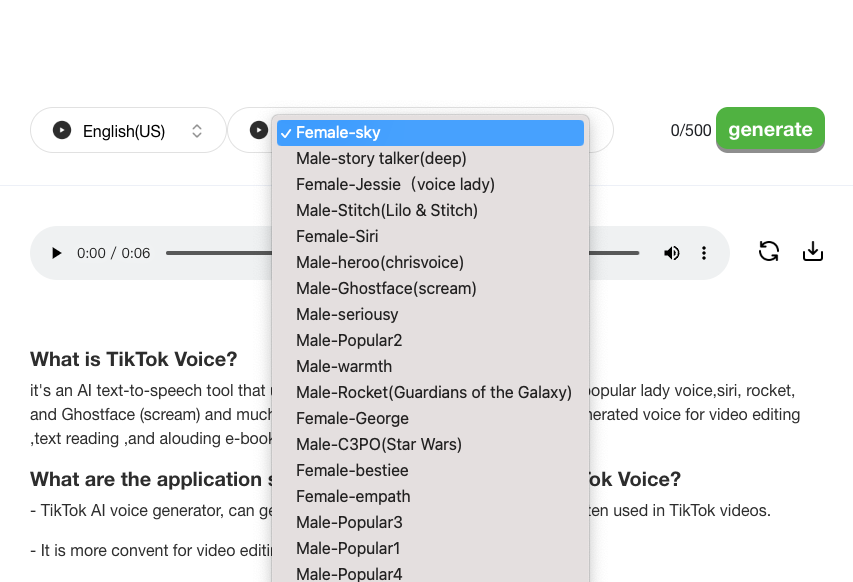
Task: Mute the audio player volume
Action: [672, 253]
